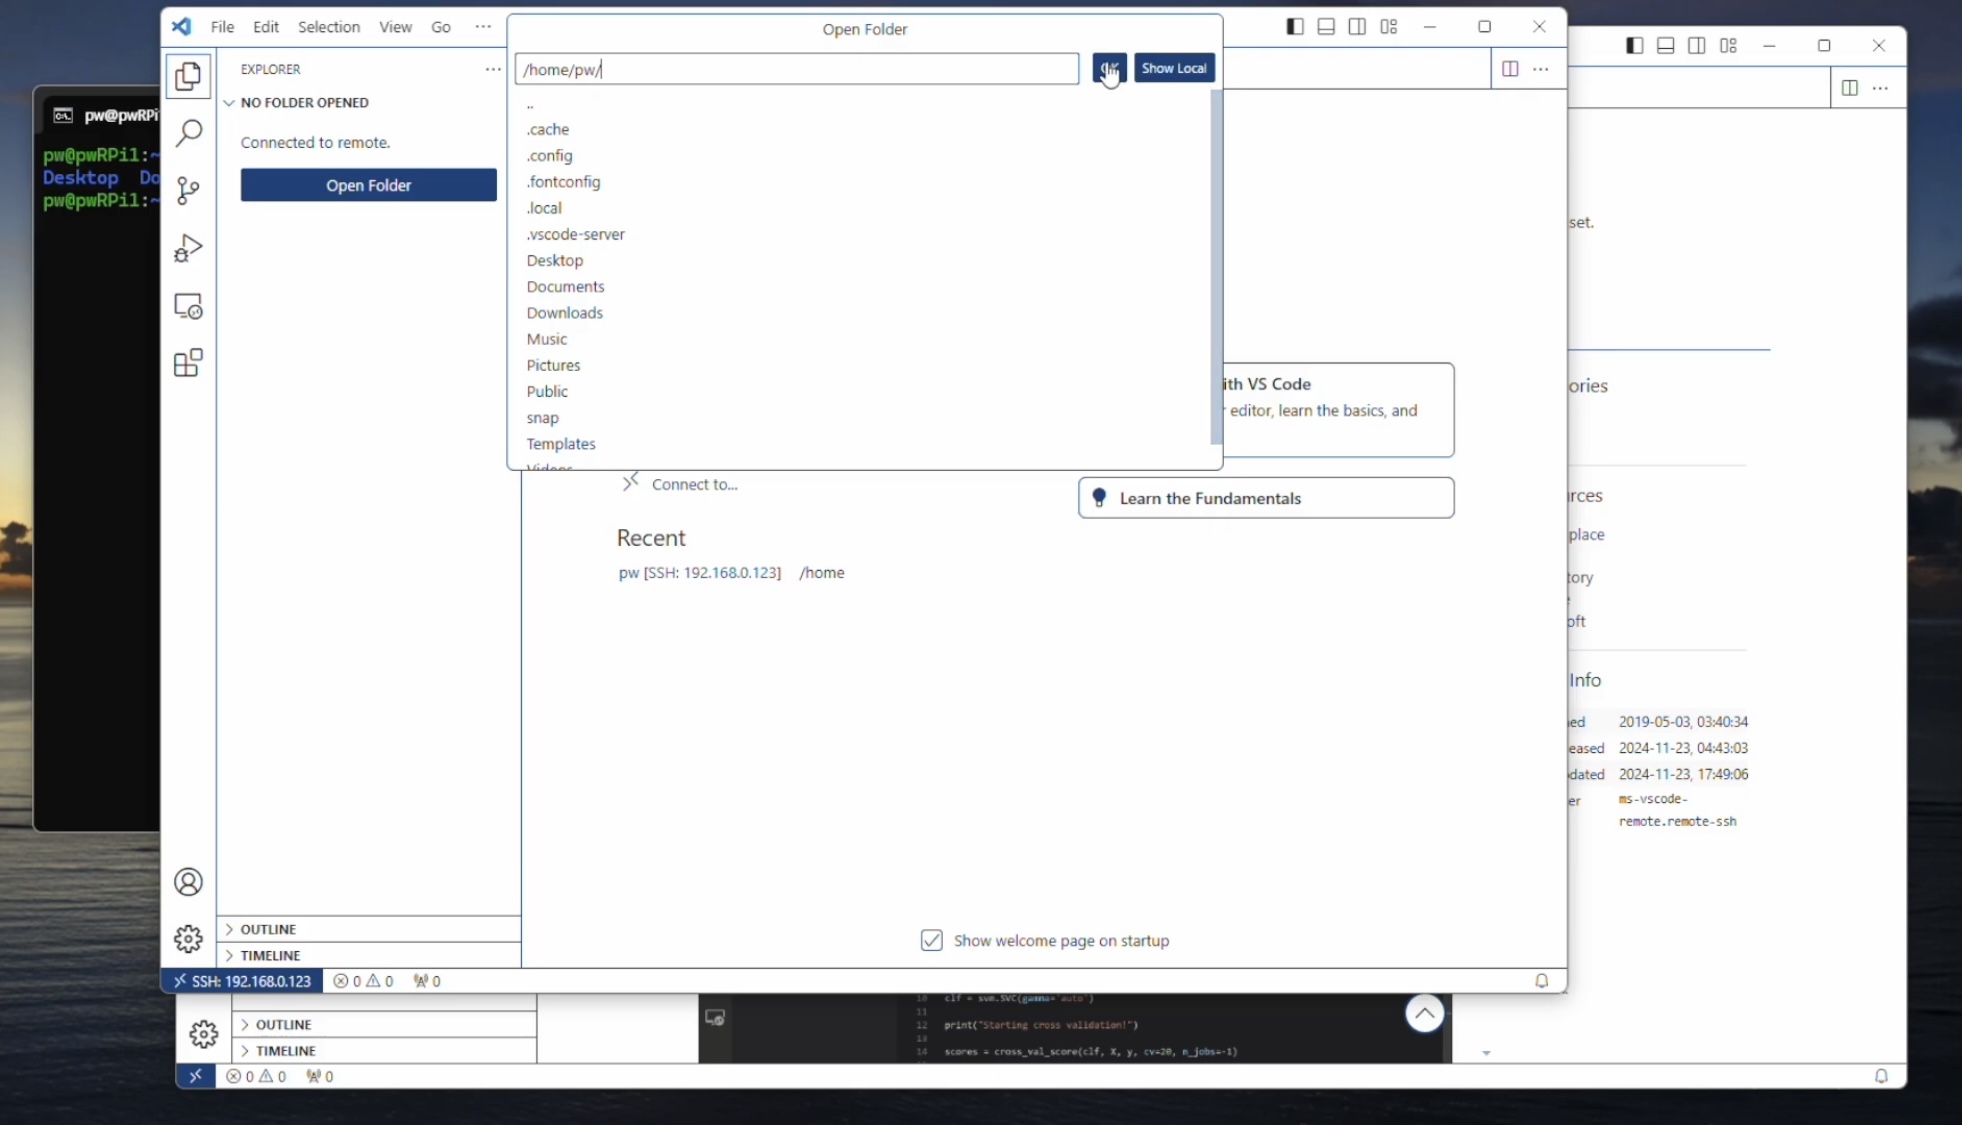Screen dimensions: 1962x1125
Task: Open the Search view in activity bar
Action: coord(188,133)
